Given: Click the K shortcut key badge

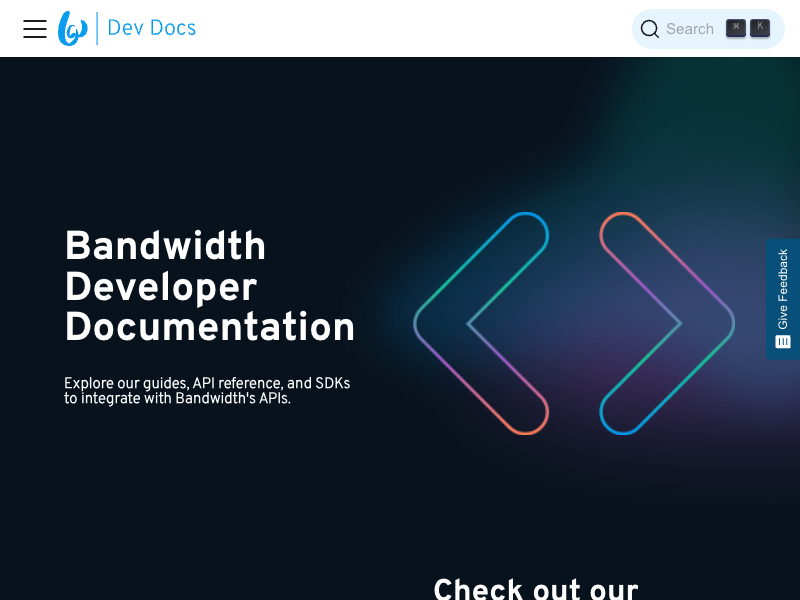Looking at the screenshot, I should tap(760, 28).
